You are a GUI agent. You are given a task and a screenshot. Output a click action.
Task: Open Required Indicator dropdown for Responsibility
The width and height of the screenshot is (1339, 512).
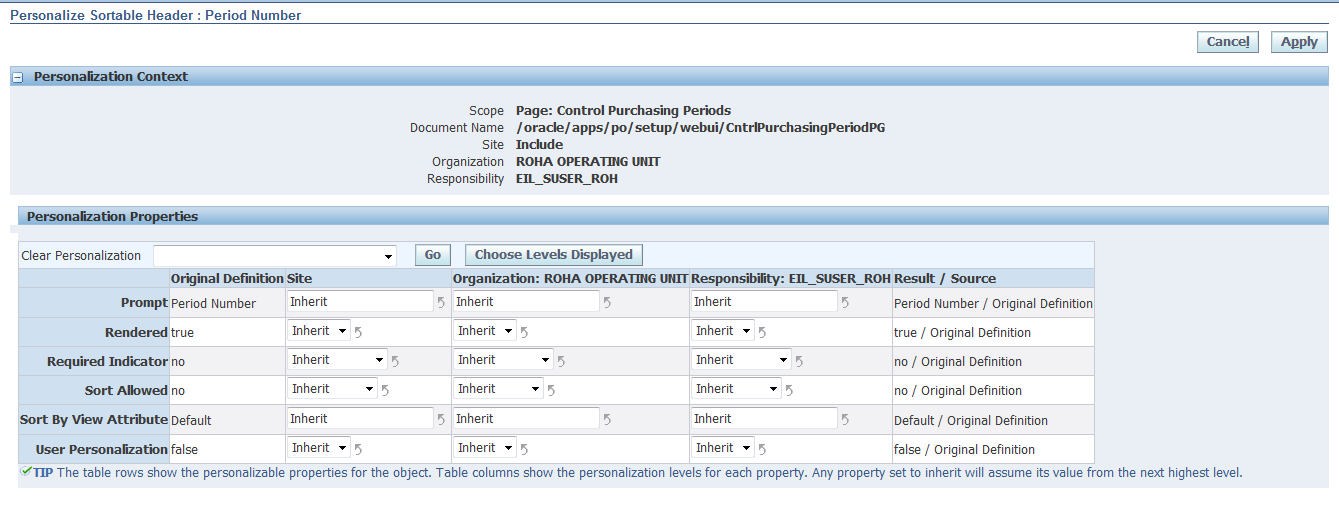click(x=741, y=360)
